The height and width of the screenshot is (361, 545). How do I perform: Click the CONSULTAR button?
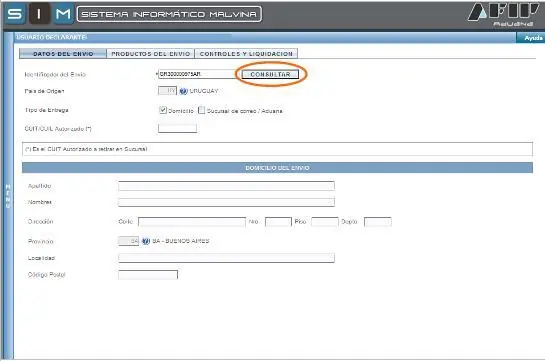pos(270,74)
